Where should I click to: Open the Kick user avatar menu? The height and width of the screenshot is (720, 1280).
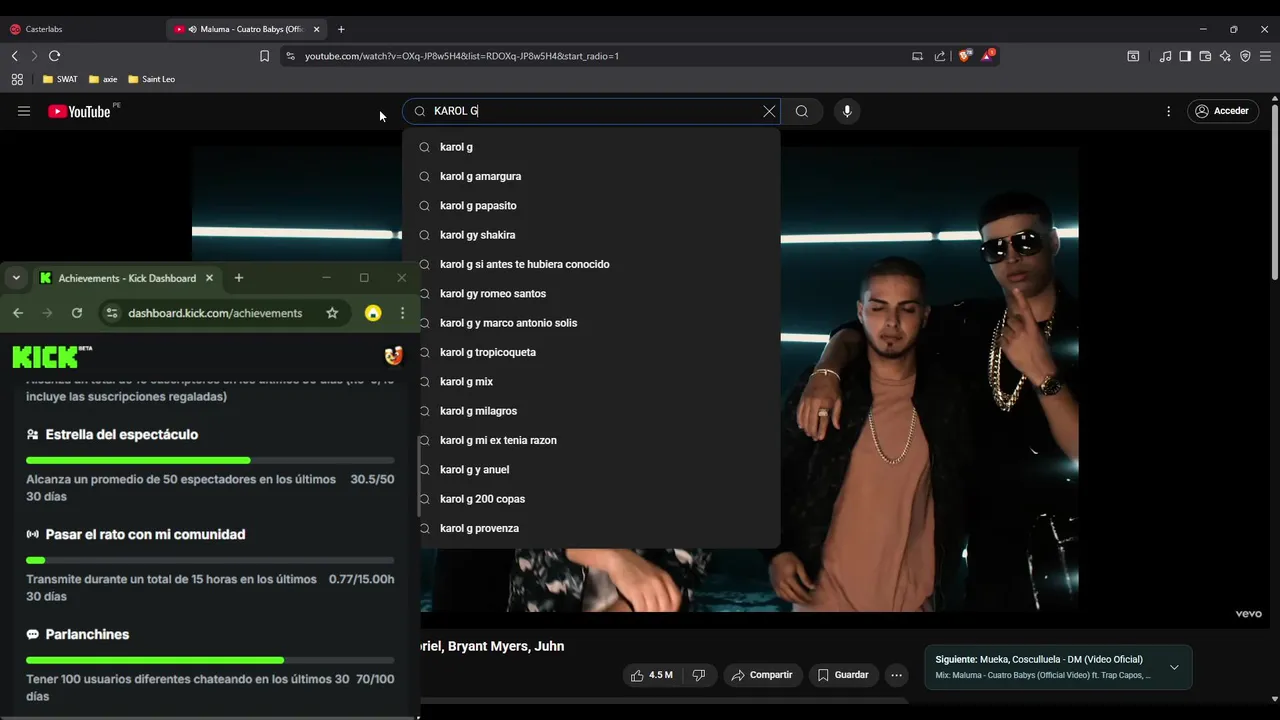(393, 355)
